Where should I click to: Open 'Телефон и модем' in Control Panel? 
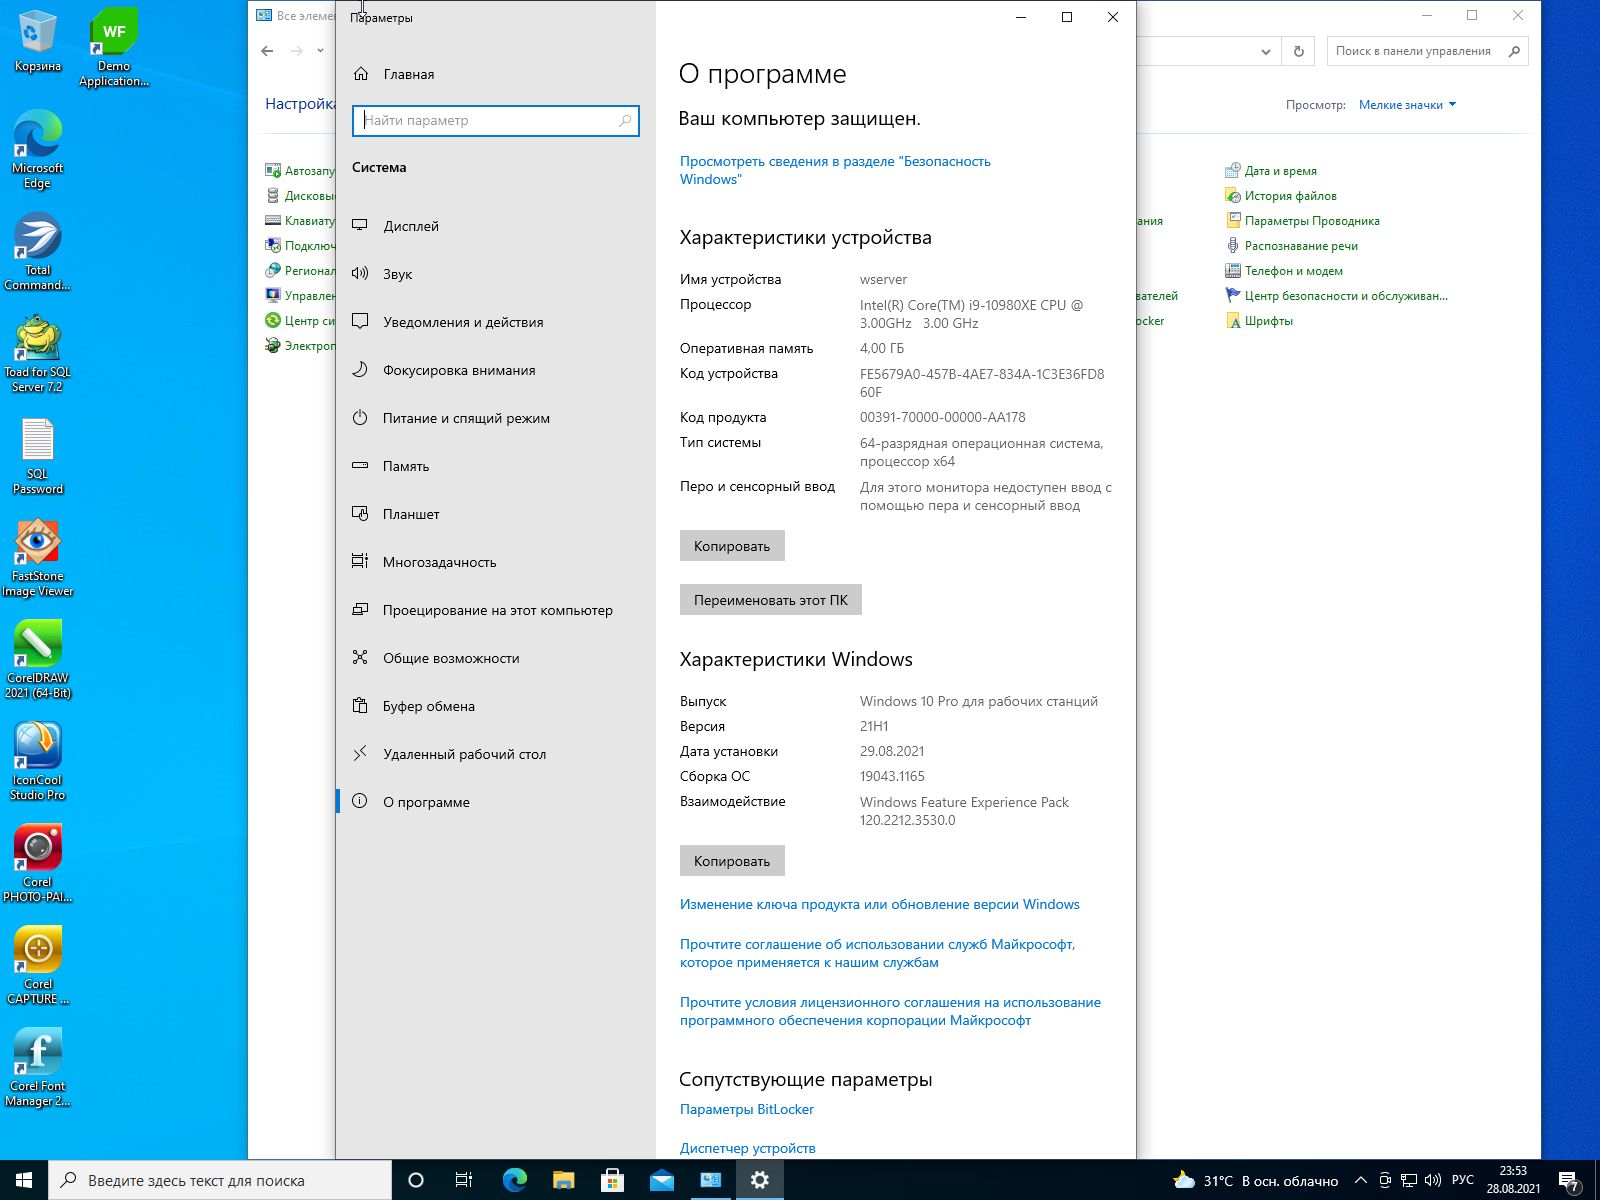click(1284, 271)
